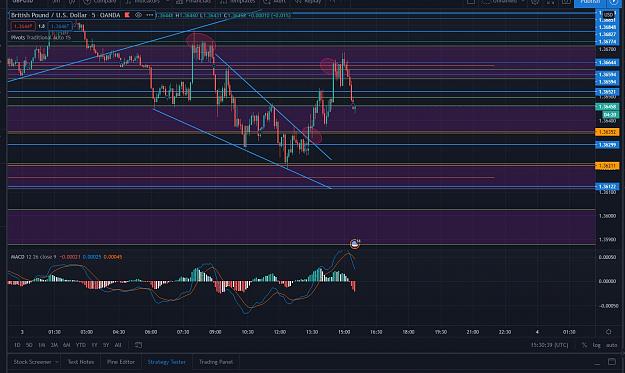
Task: Open the Text Notes tab
Action: pyautogui.click(x=81, y=362)
